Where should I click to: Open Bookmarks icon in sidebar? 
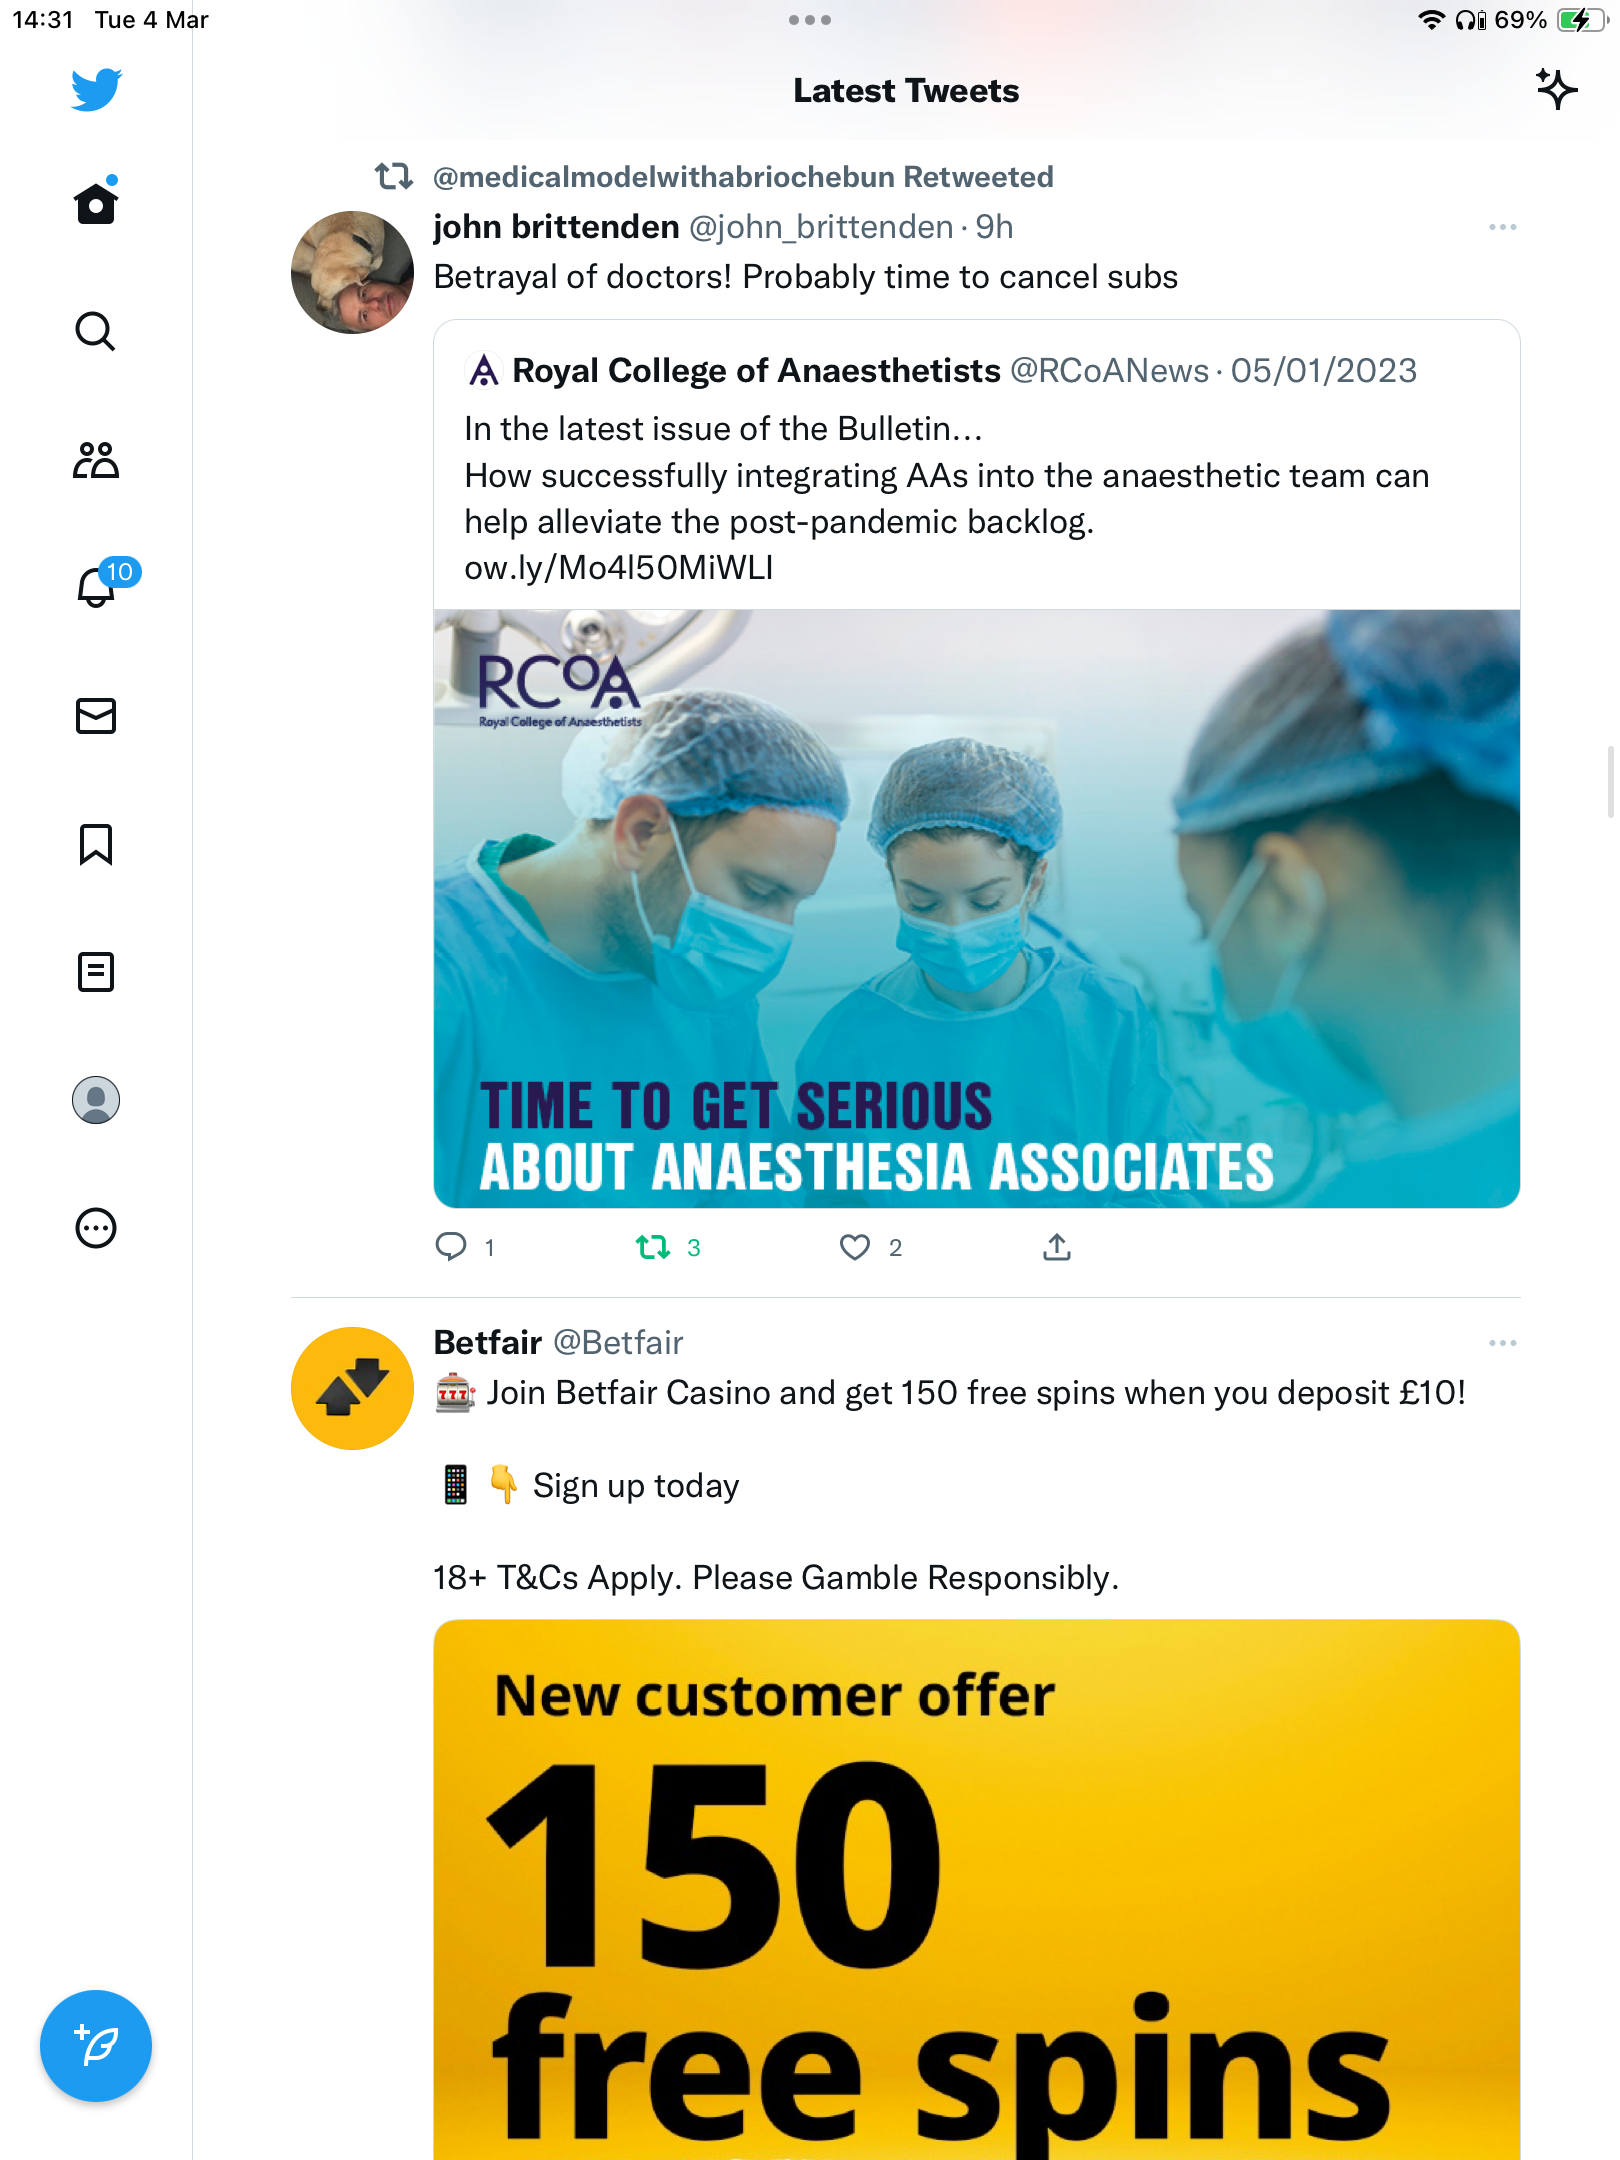tap(96, 844)
